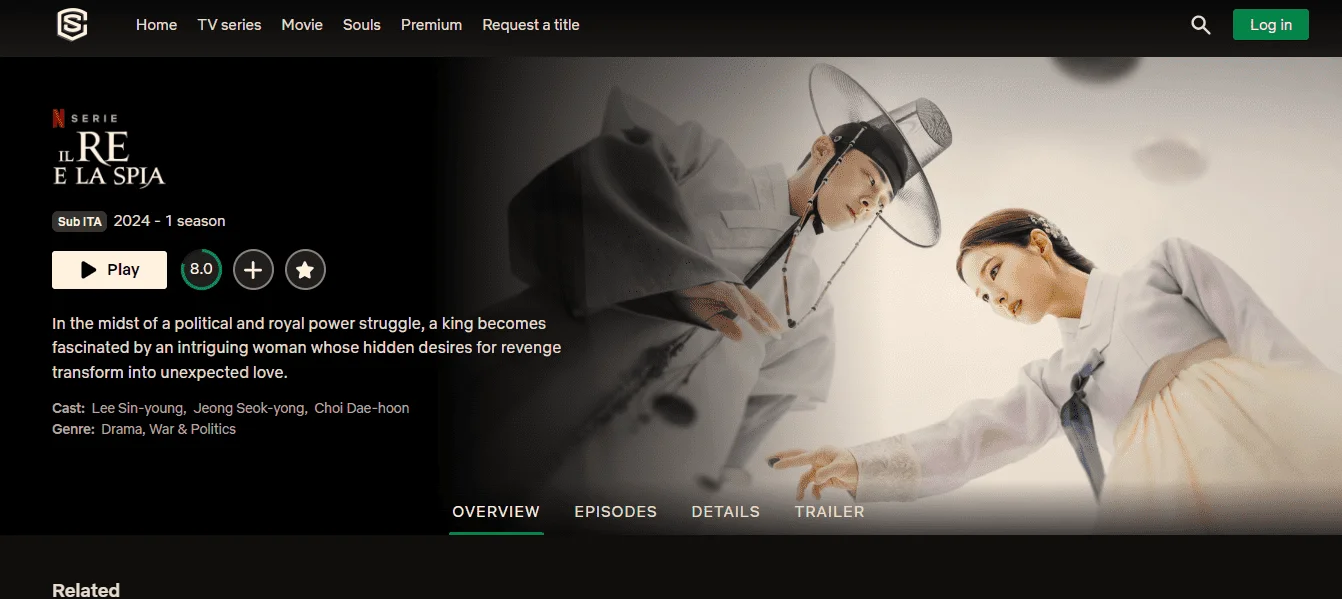This screenshot has width=1342, height=599.
Task: Switch to the Overview tab
Action: pyautogui.click(x=496, y=511)
